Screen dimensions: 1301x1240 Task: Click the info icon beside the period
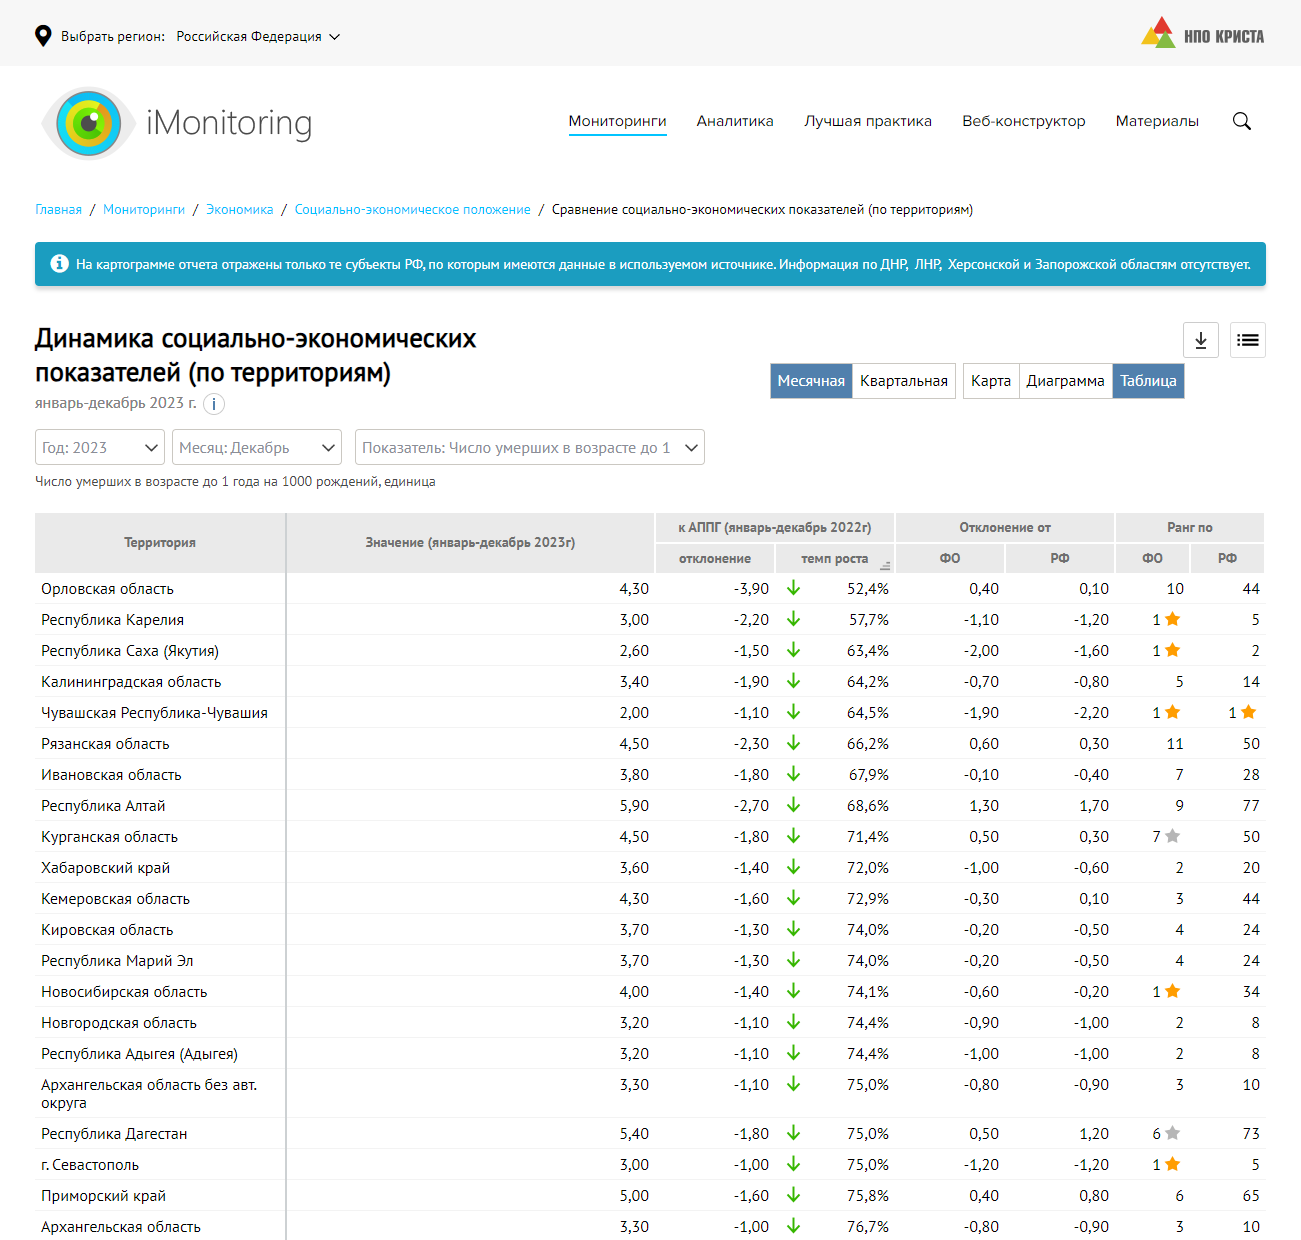214,404
